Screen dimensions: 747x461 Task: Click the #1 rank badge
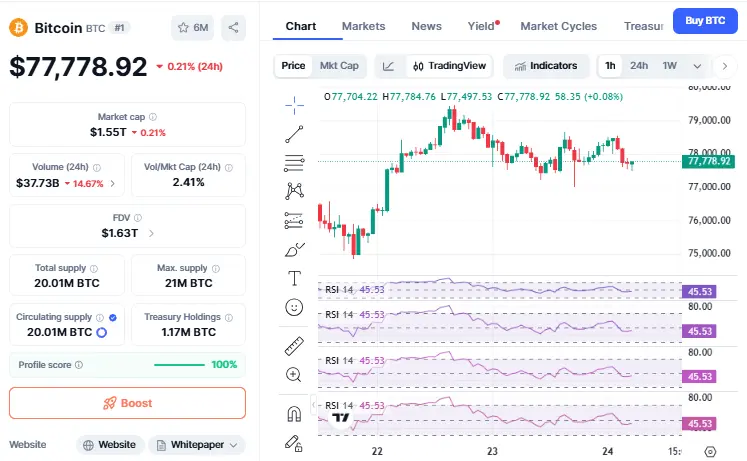tap(119, 28)
